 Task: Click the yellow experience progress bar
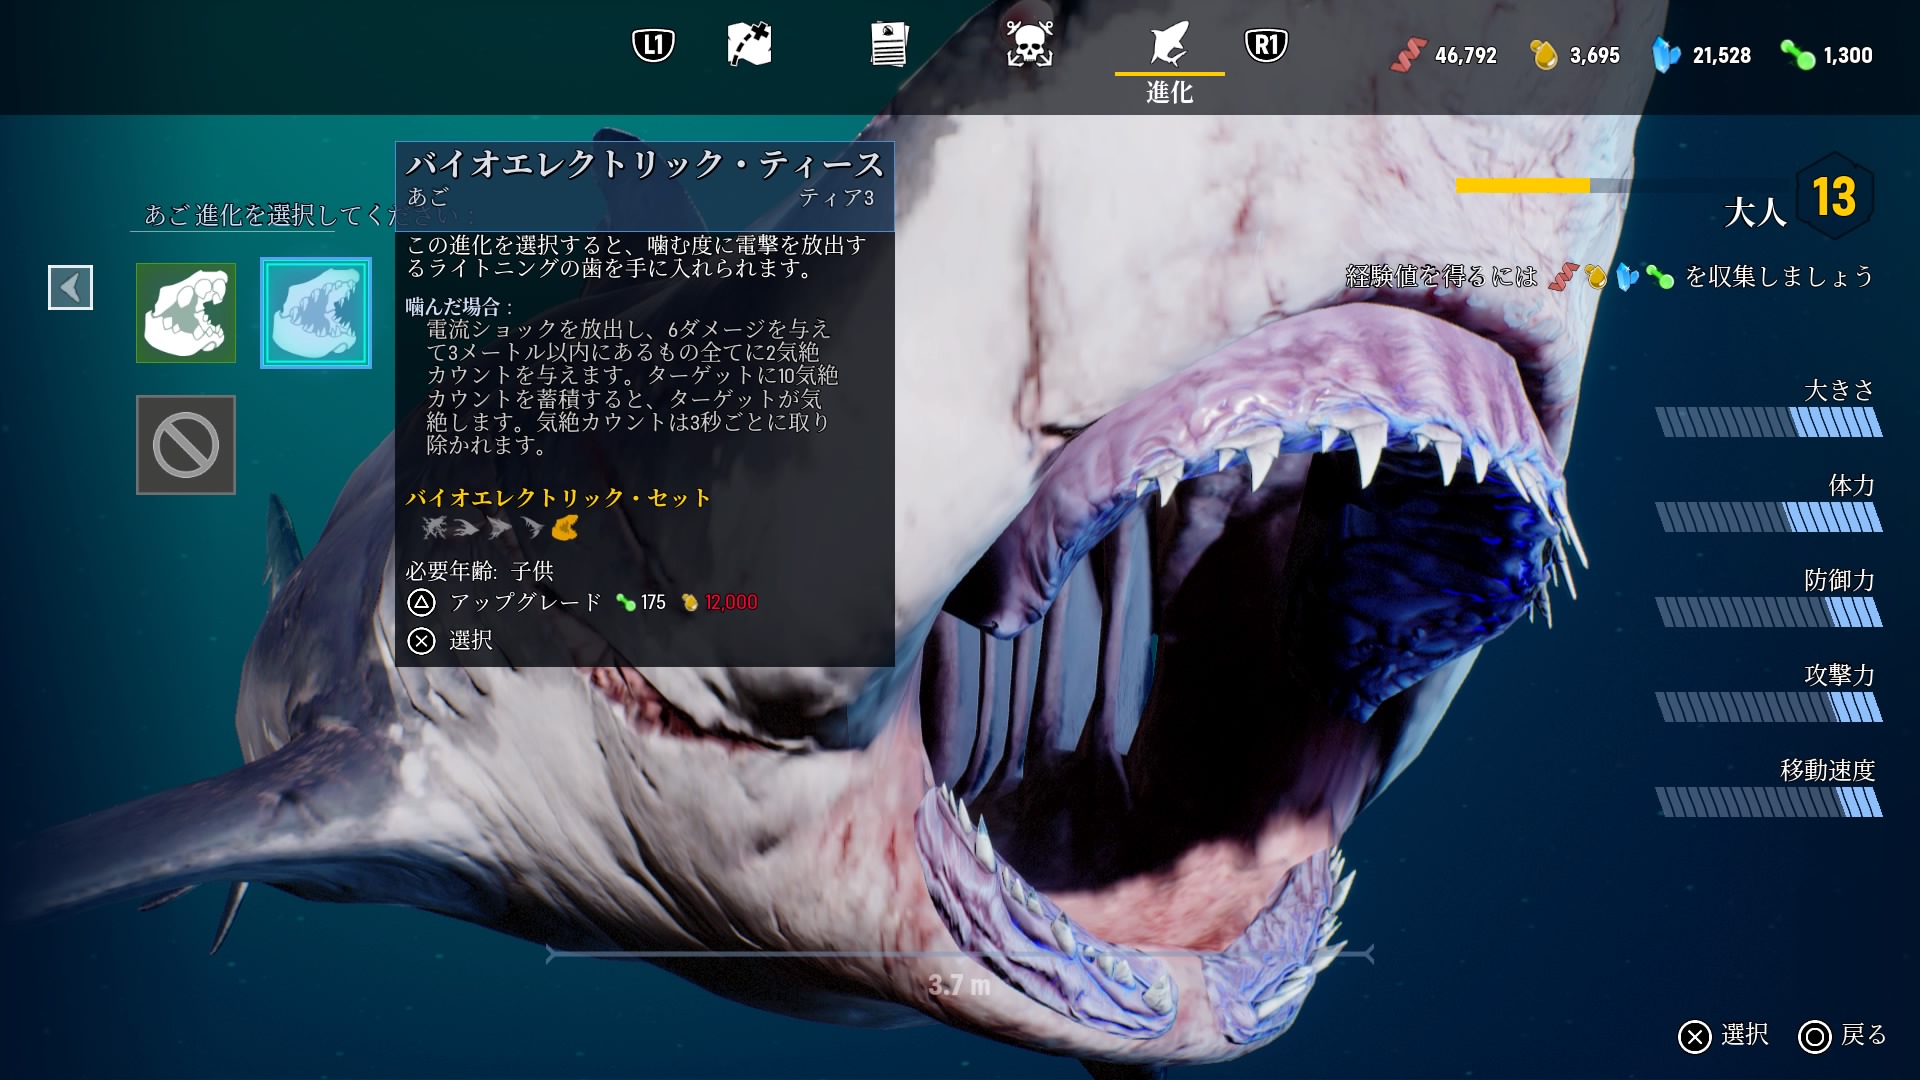tap(1522, 186)
